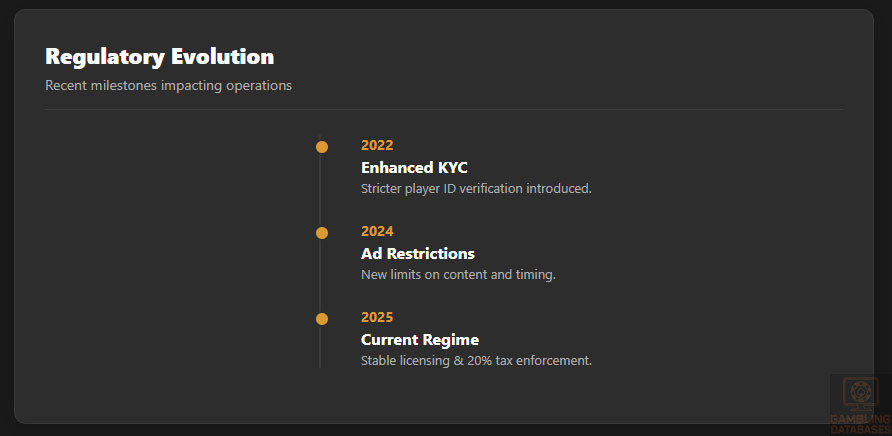Click the "New limits on content and timing" text
892x436 pixels.
point(458,274)
